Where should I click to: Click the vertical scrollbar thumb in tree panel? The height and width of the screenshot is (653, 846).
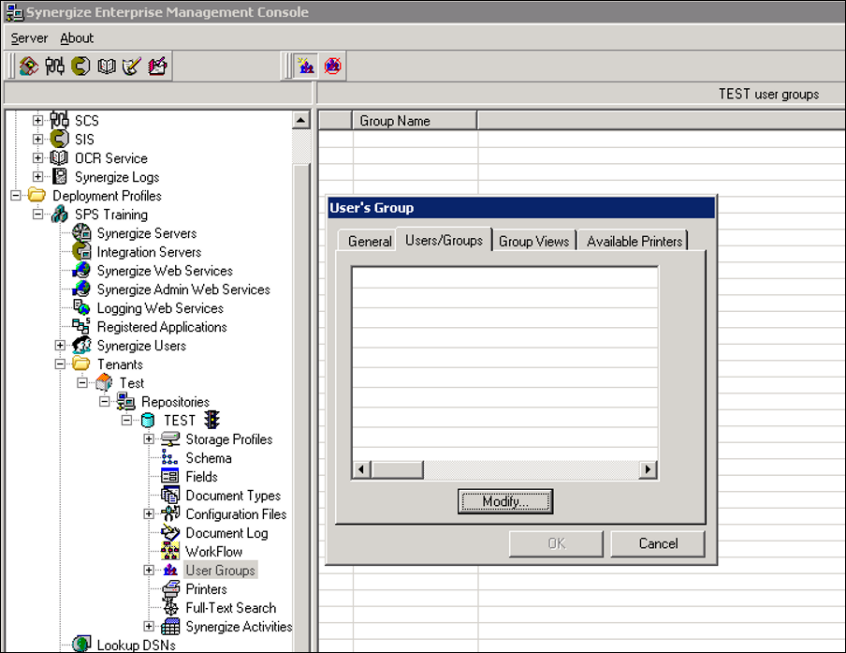pos(302,407)
